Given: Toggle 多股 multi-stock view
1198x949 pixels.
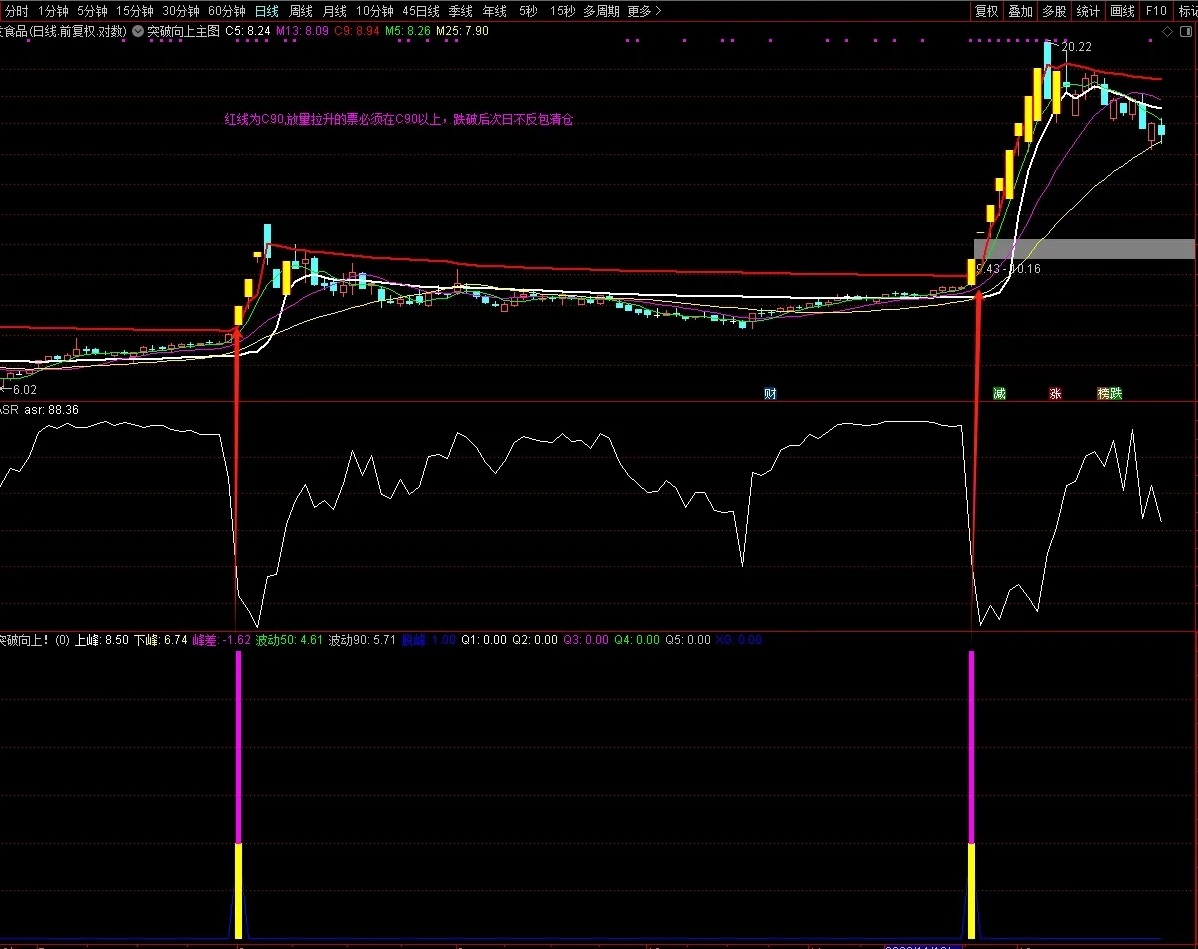Looking at the screenshot, I should click(1054, 11).
